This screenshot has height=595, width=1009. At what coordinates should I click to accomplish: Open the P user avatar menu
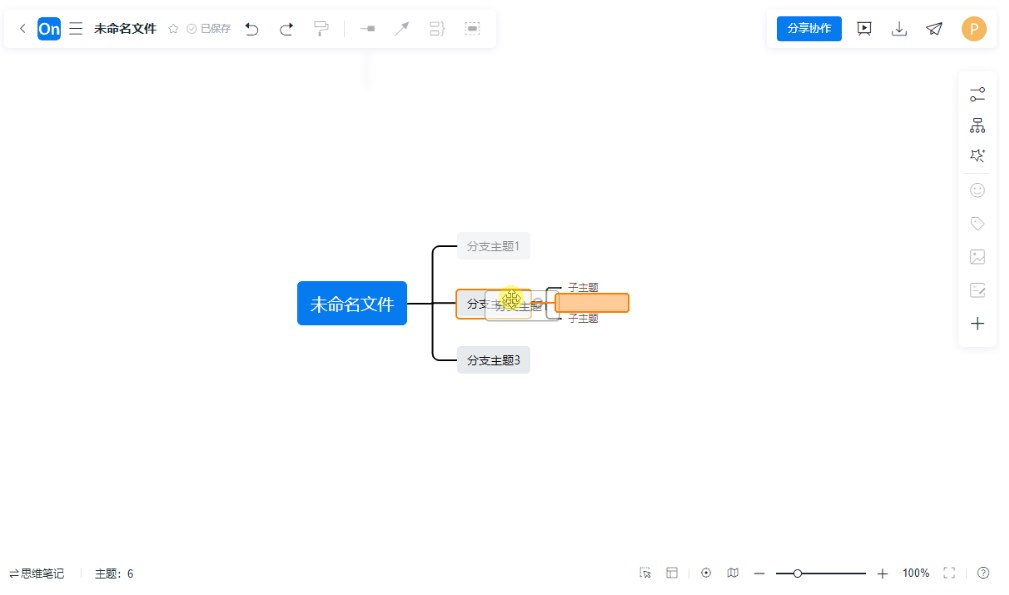coord(974,29)
